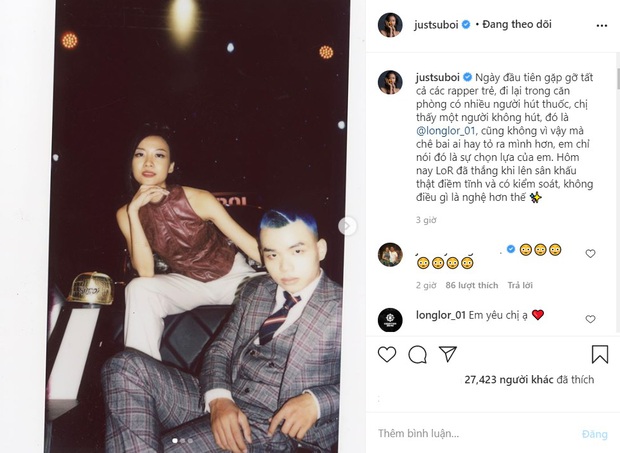Like the emoji comment with heart
The width and height of the screenshot is (620, 453).
(590, 254)
